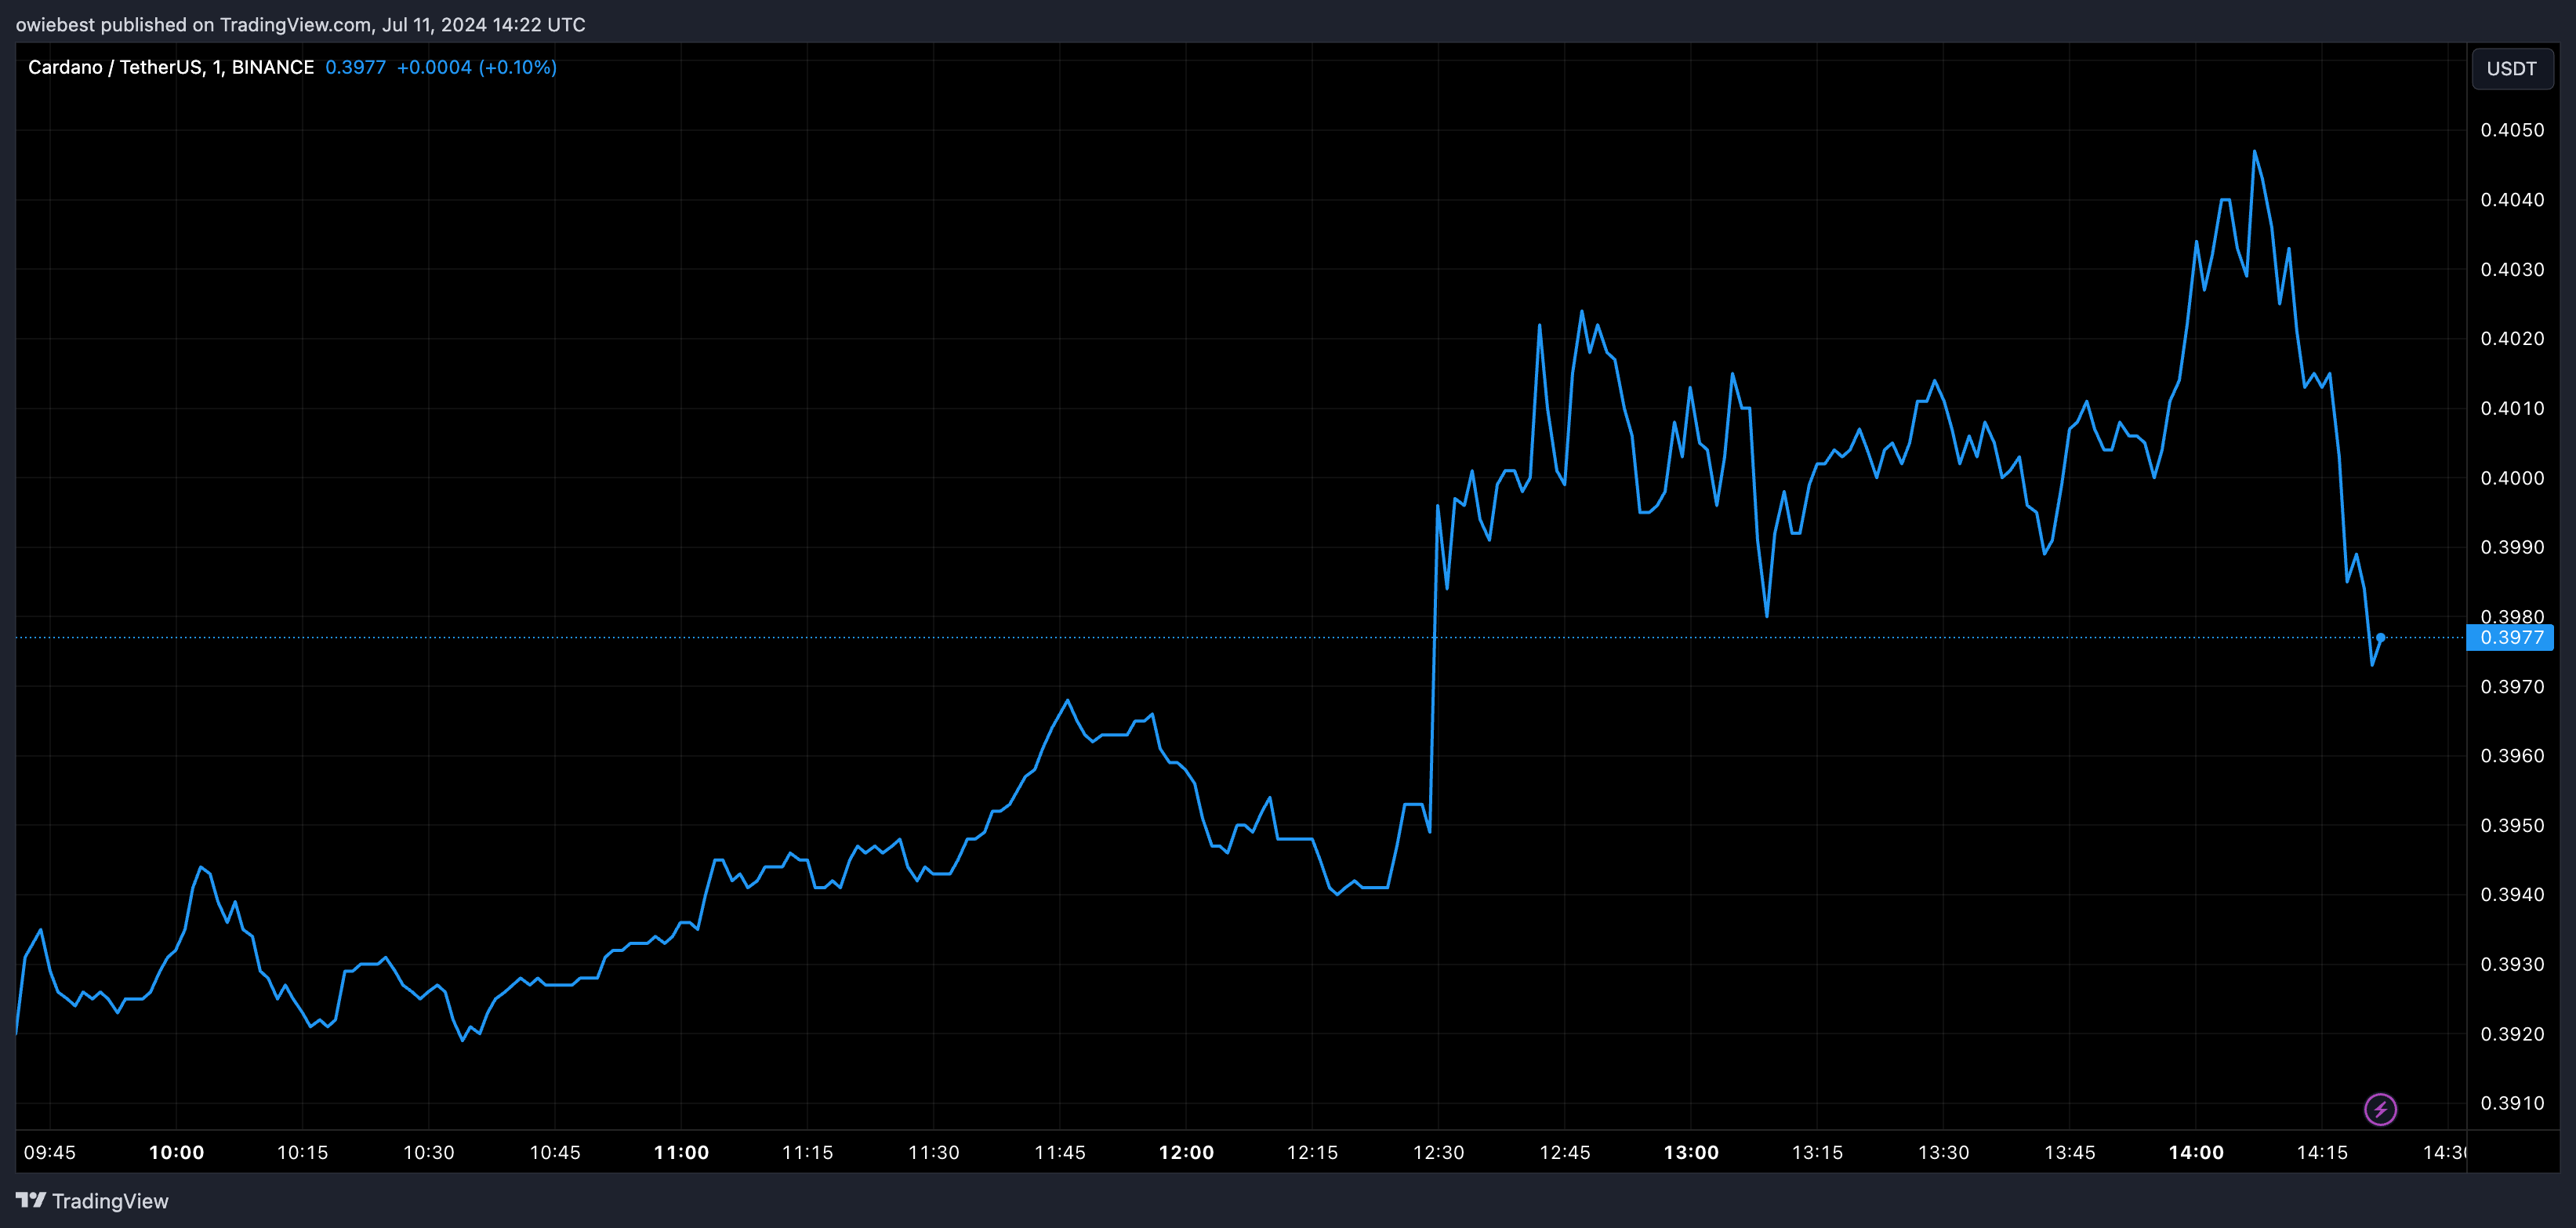Click the +0.0004 (+0.10%) change value
The image size is (2576, 1228).
click(x=477, y=67)
